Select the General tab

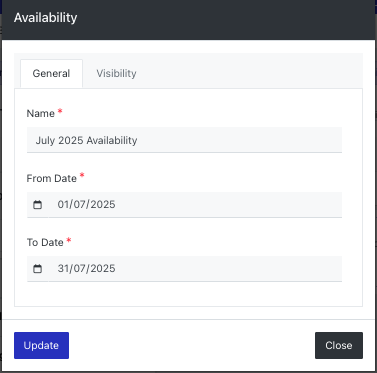pos(51,73)
